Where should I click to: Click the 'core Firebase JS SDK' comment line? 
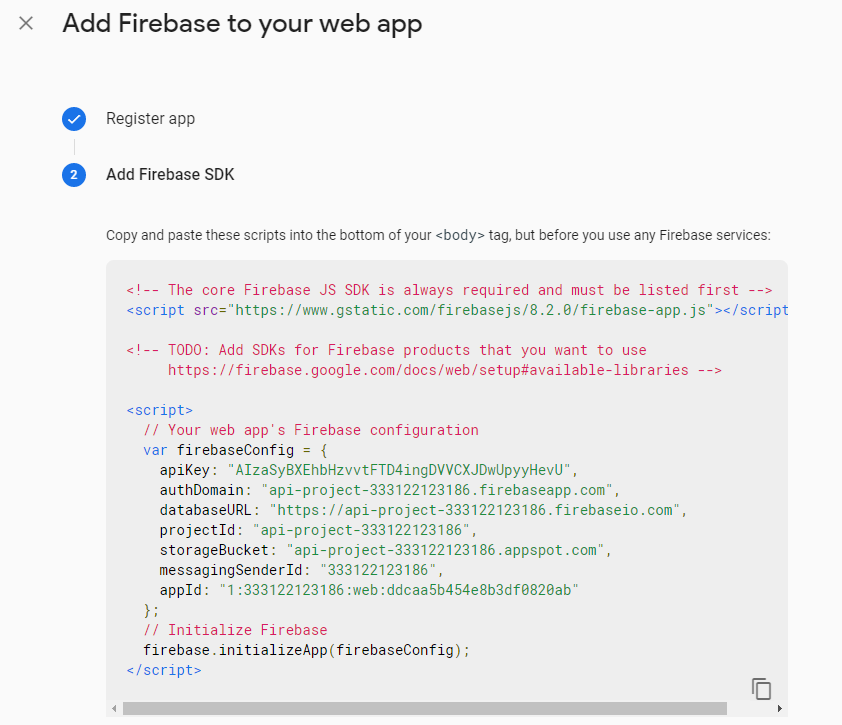(x=449, y=291)
